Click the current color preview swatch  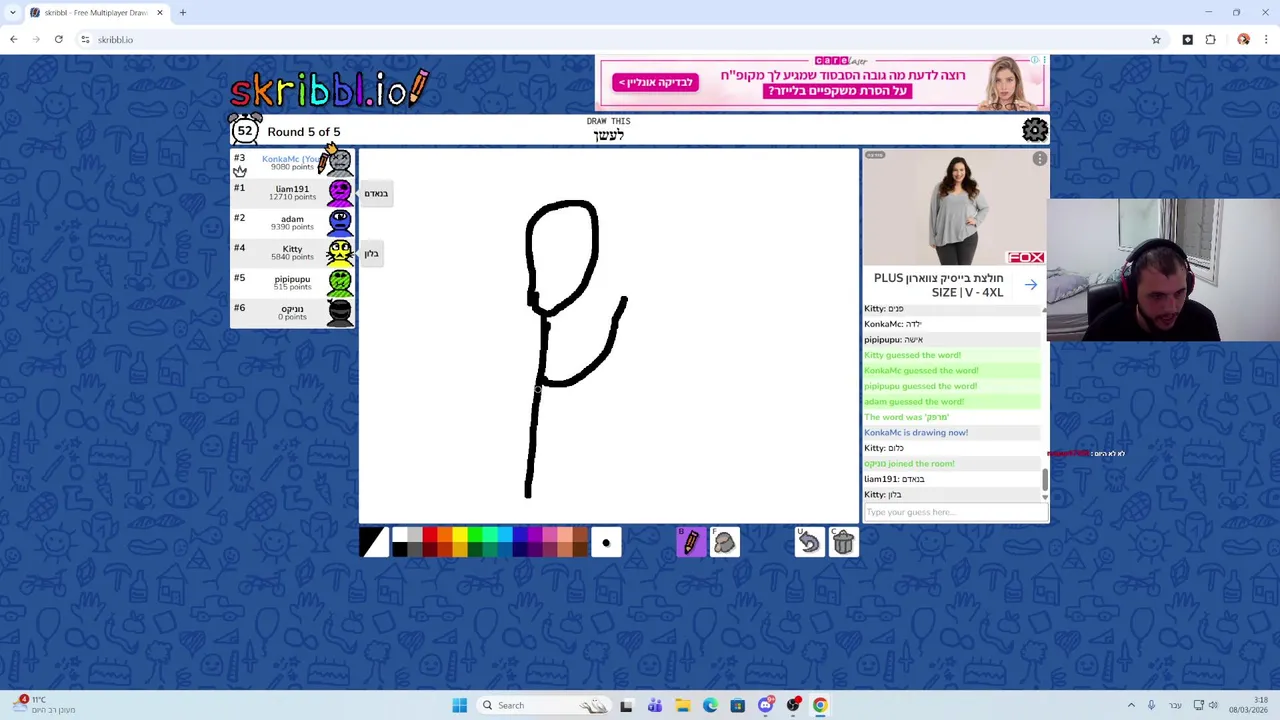click(374, 541)
